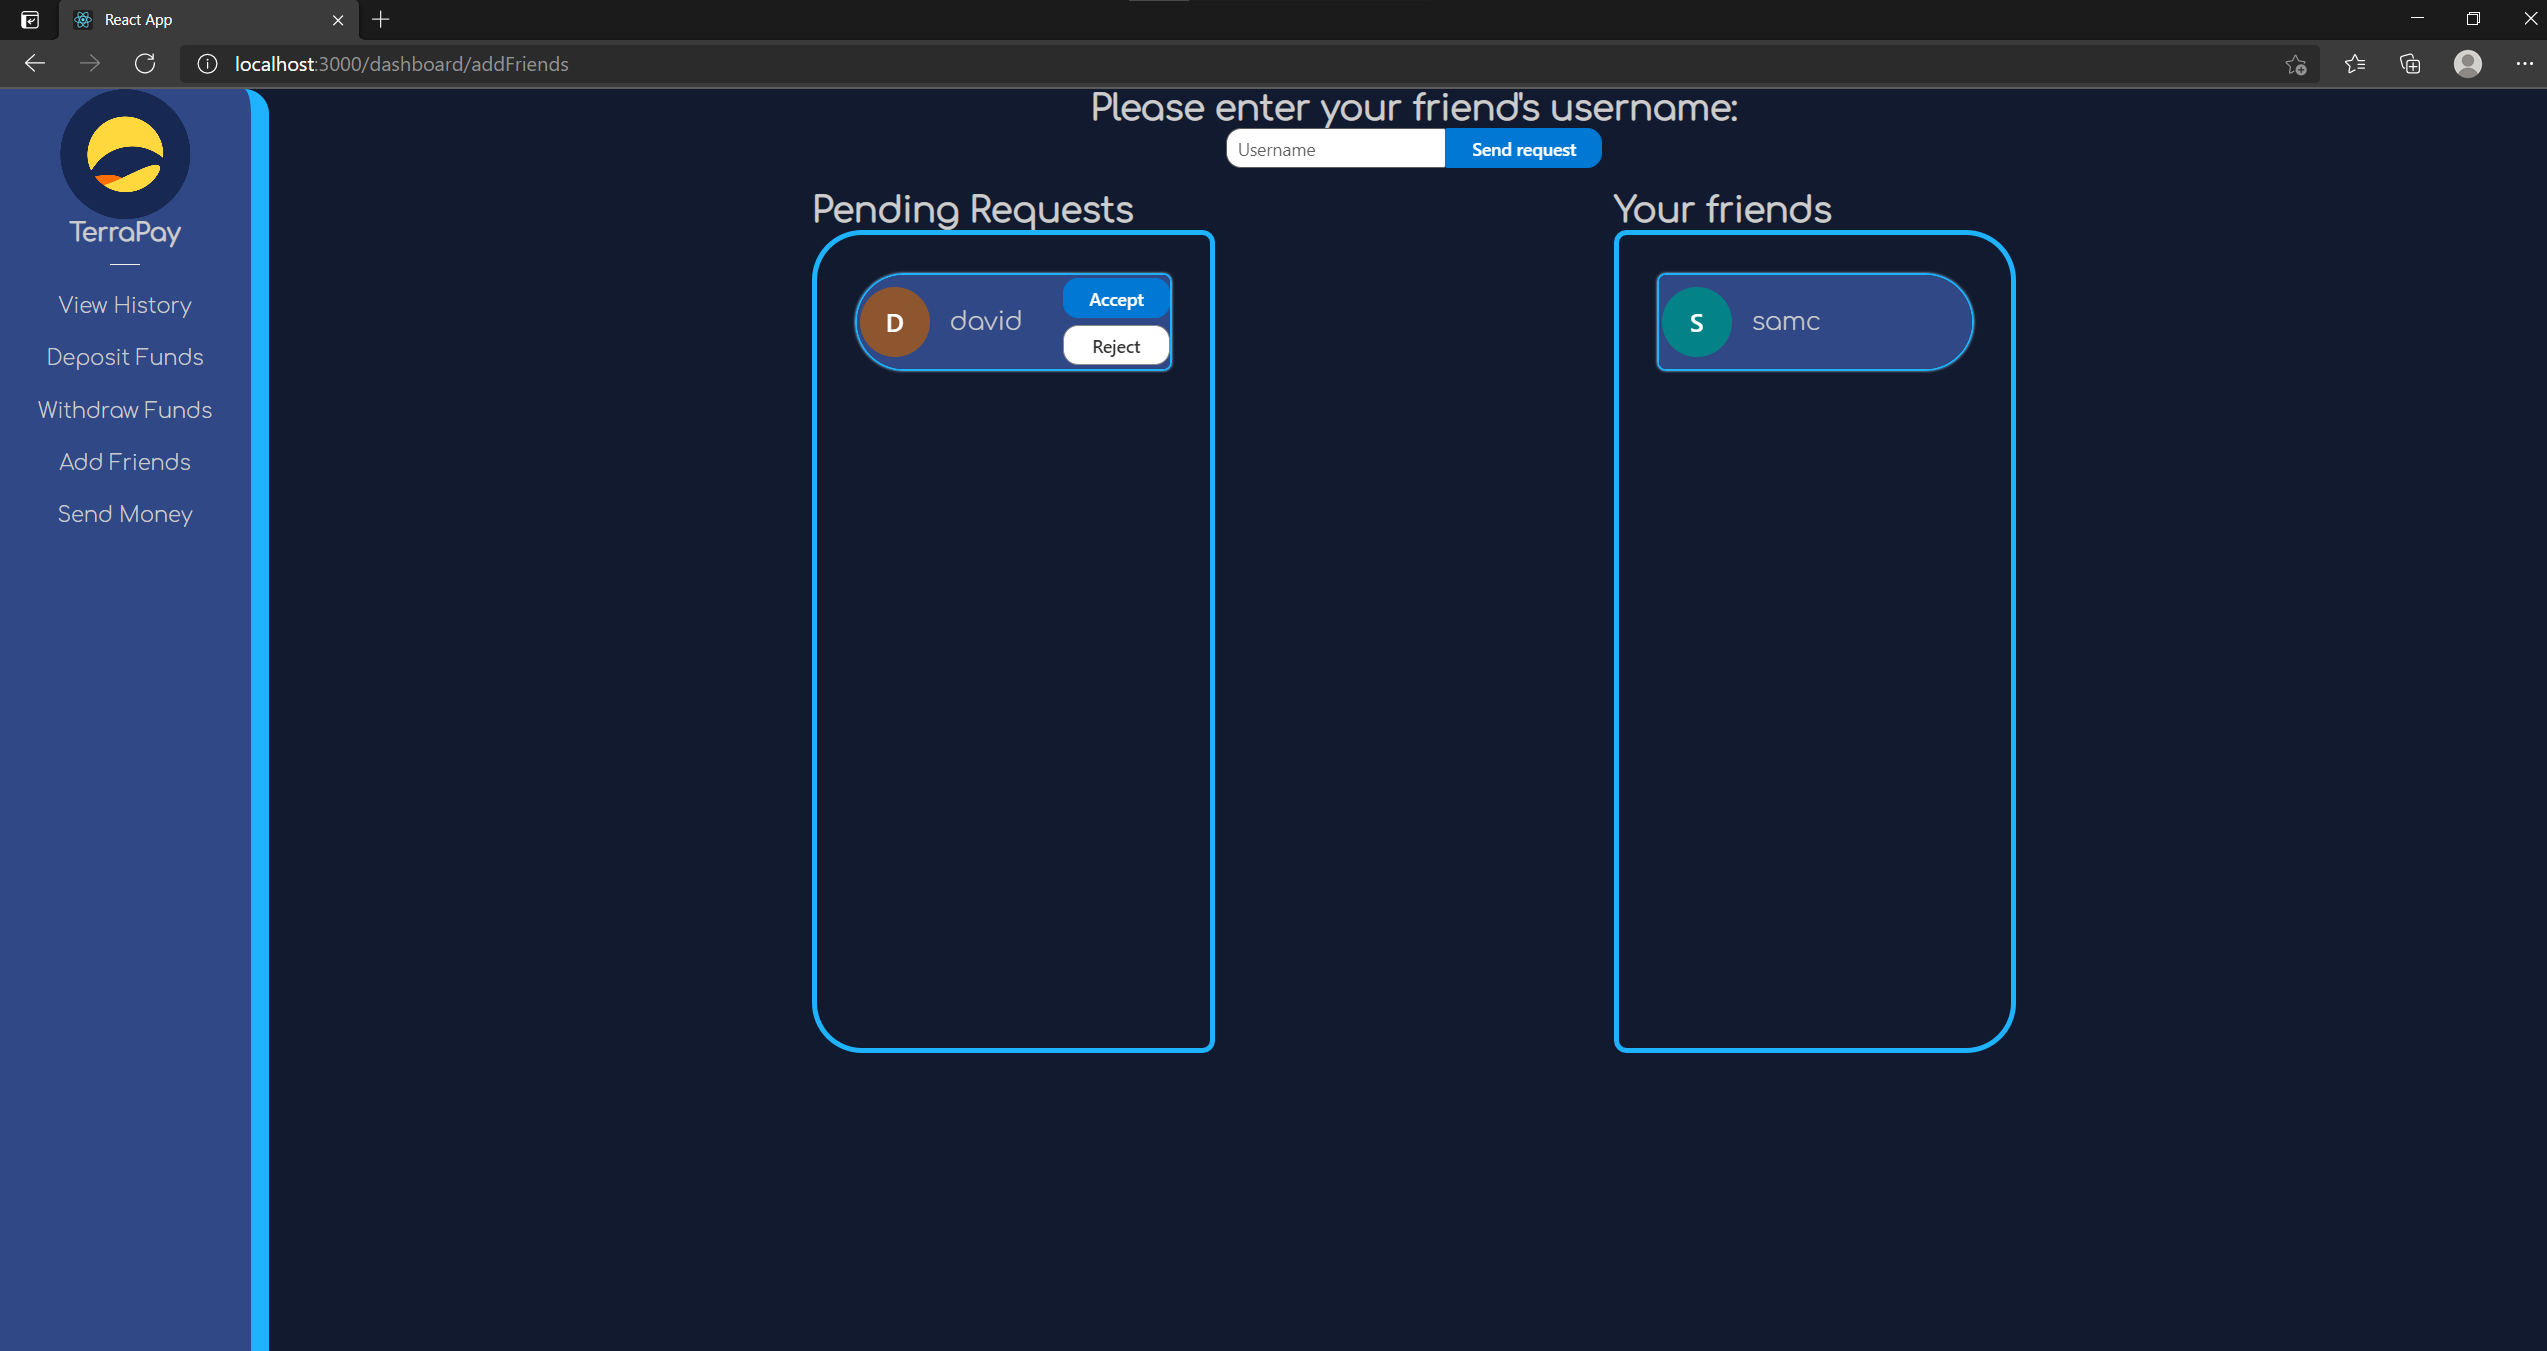Open browser Collections icon

(x=2410, y=64)
